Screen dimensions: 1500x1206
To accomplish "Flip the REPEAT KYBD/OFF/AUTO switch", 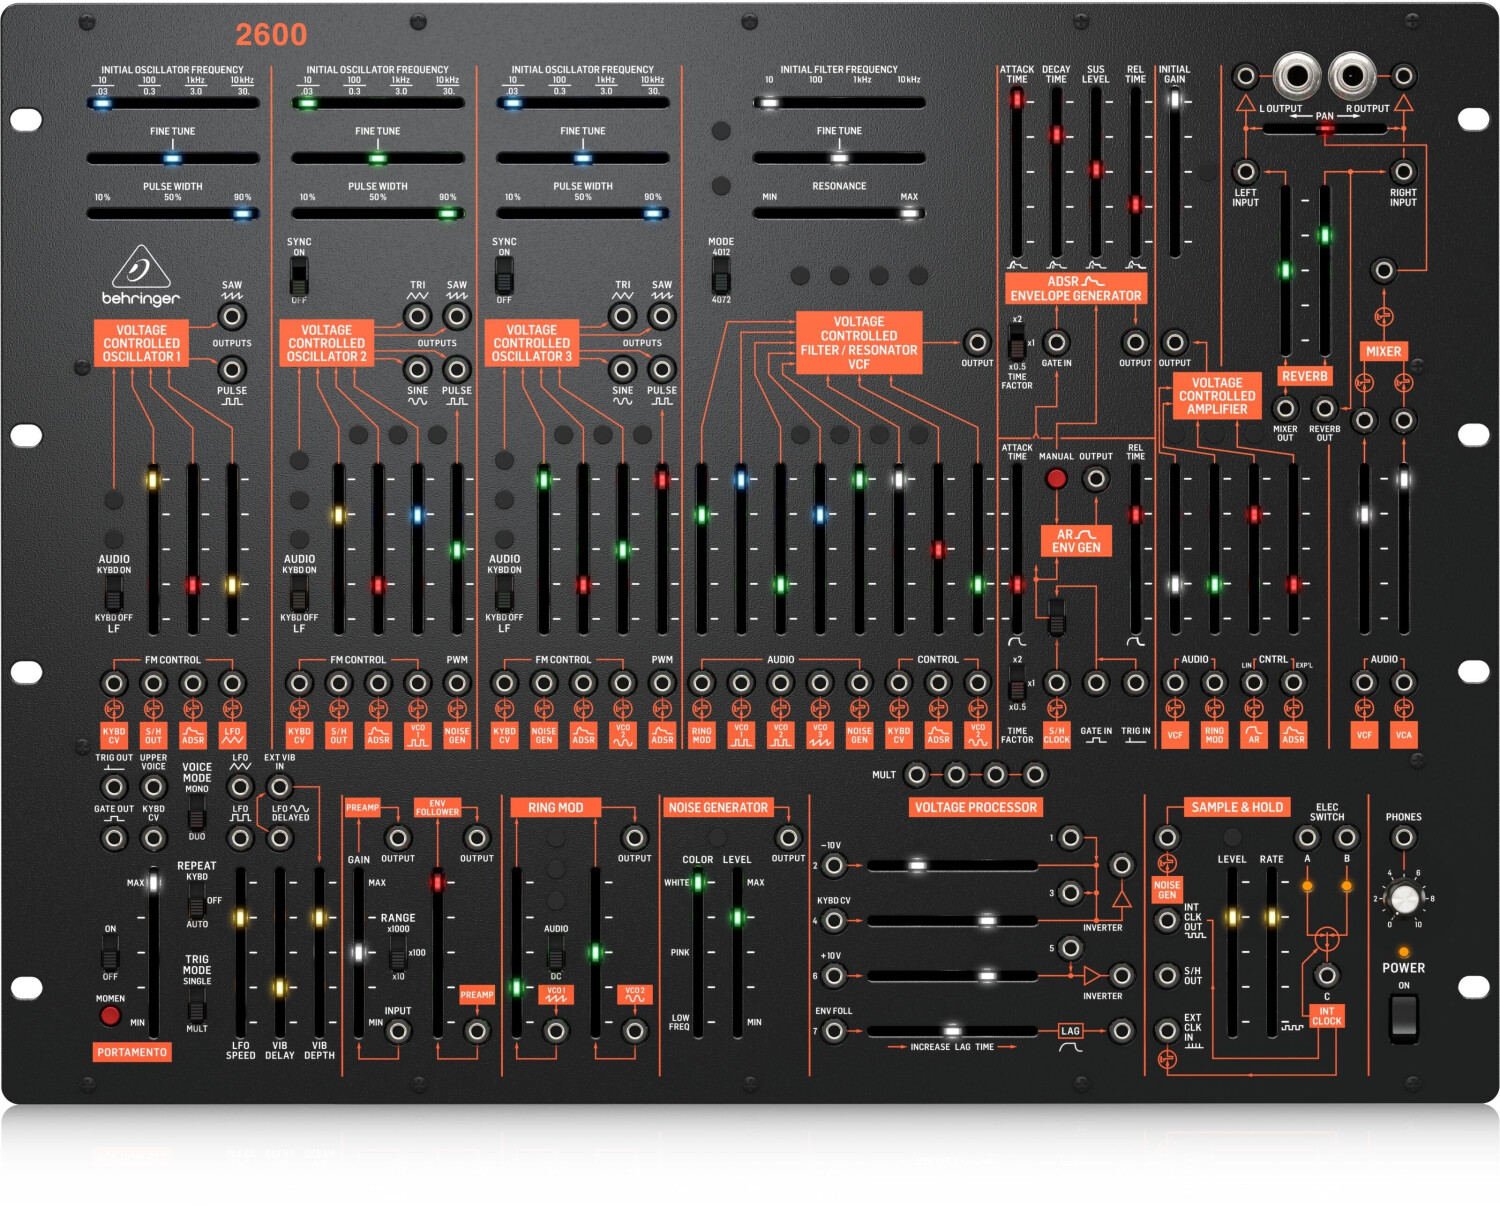I will (197, 900).
